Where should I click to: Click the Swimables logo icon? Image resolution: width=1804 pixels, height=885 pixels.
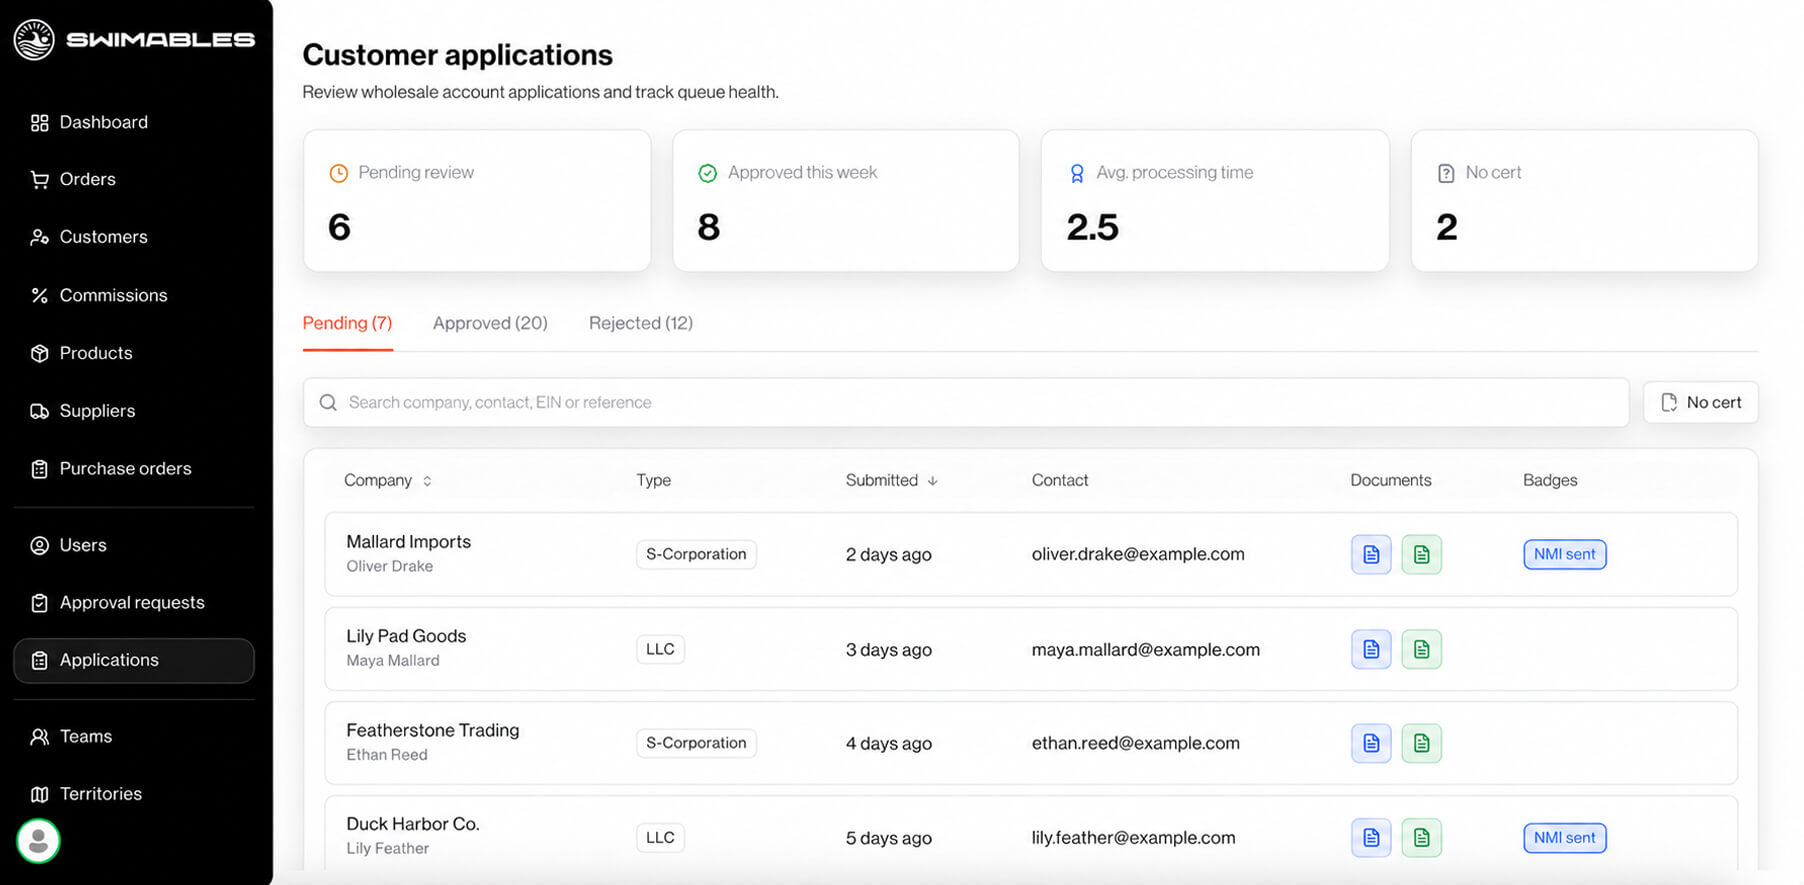coord(34,40)
